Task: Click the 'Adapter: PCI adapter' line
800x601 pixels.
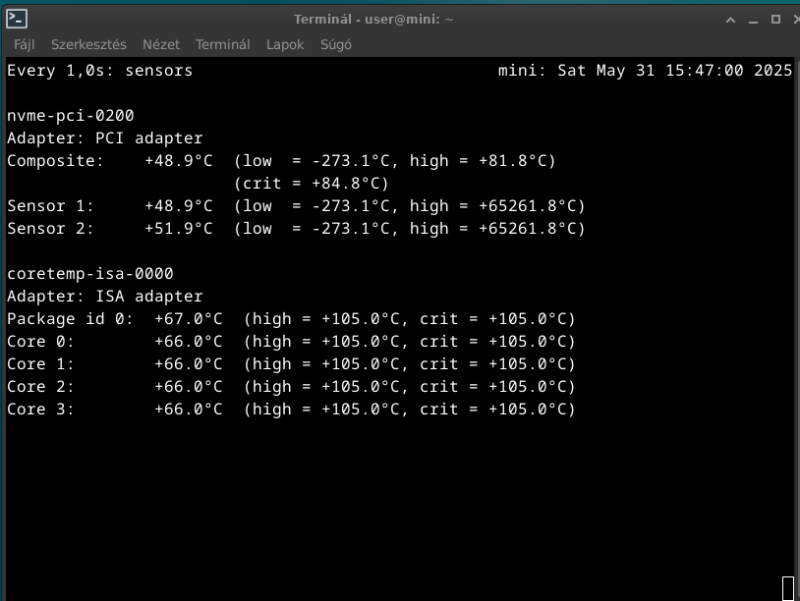Action: (105, 138)
